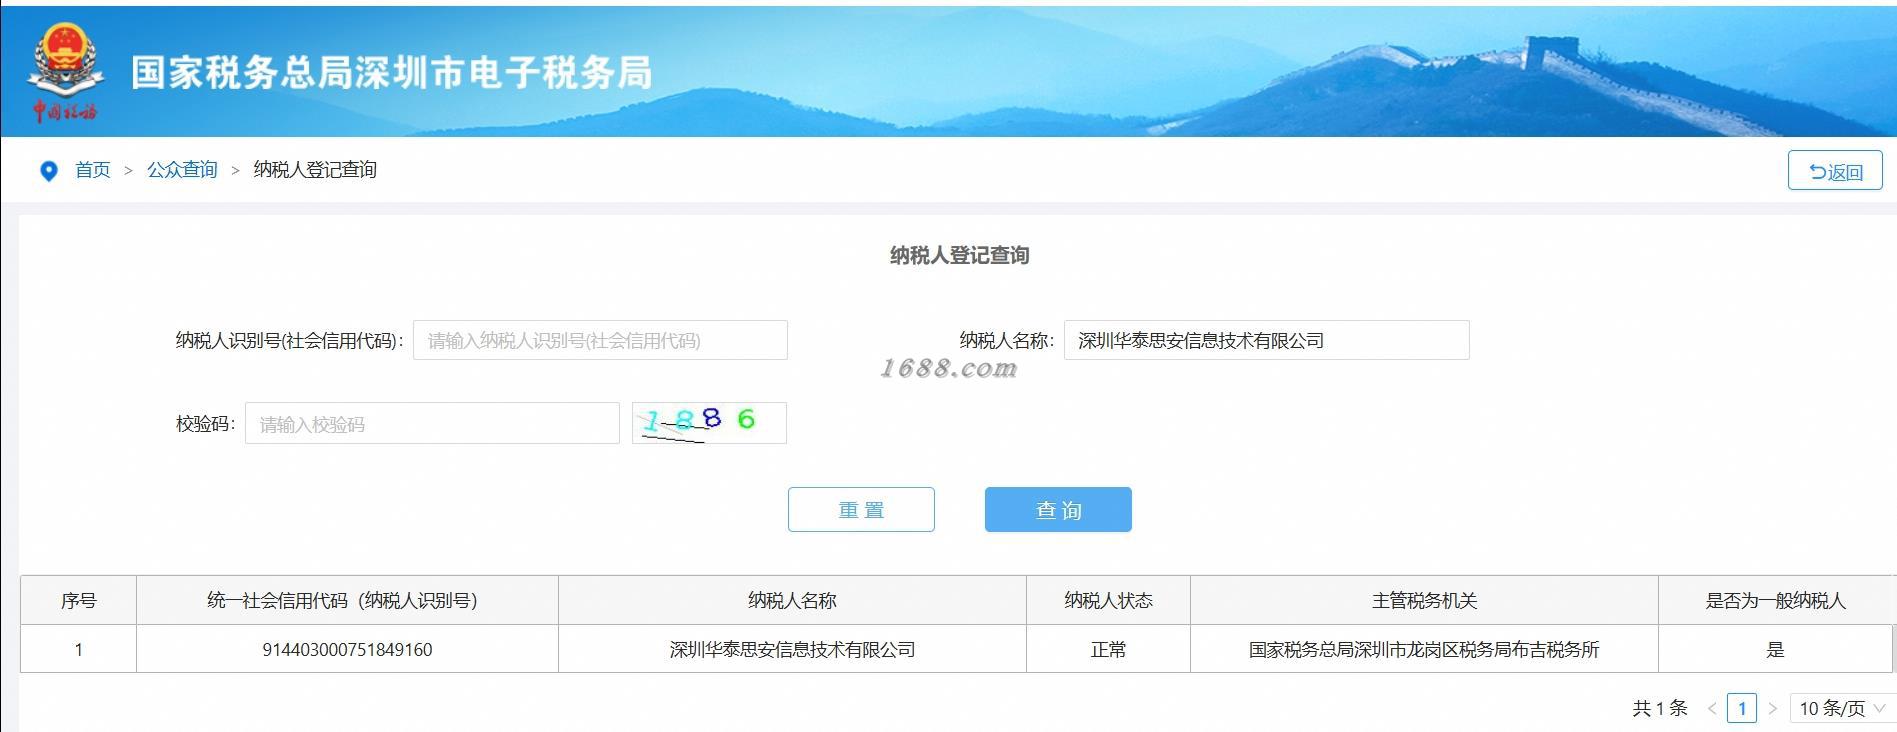1897x732 pixels.
Task: Click the 正常 status cell
Action: (1108, 649)
